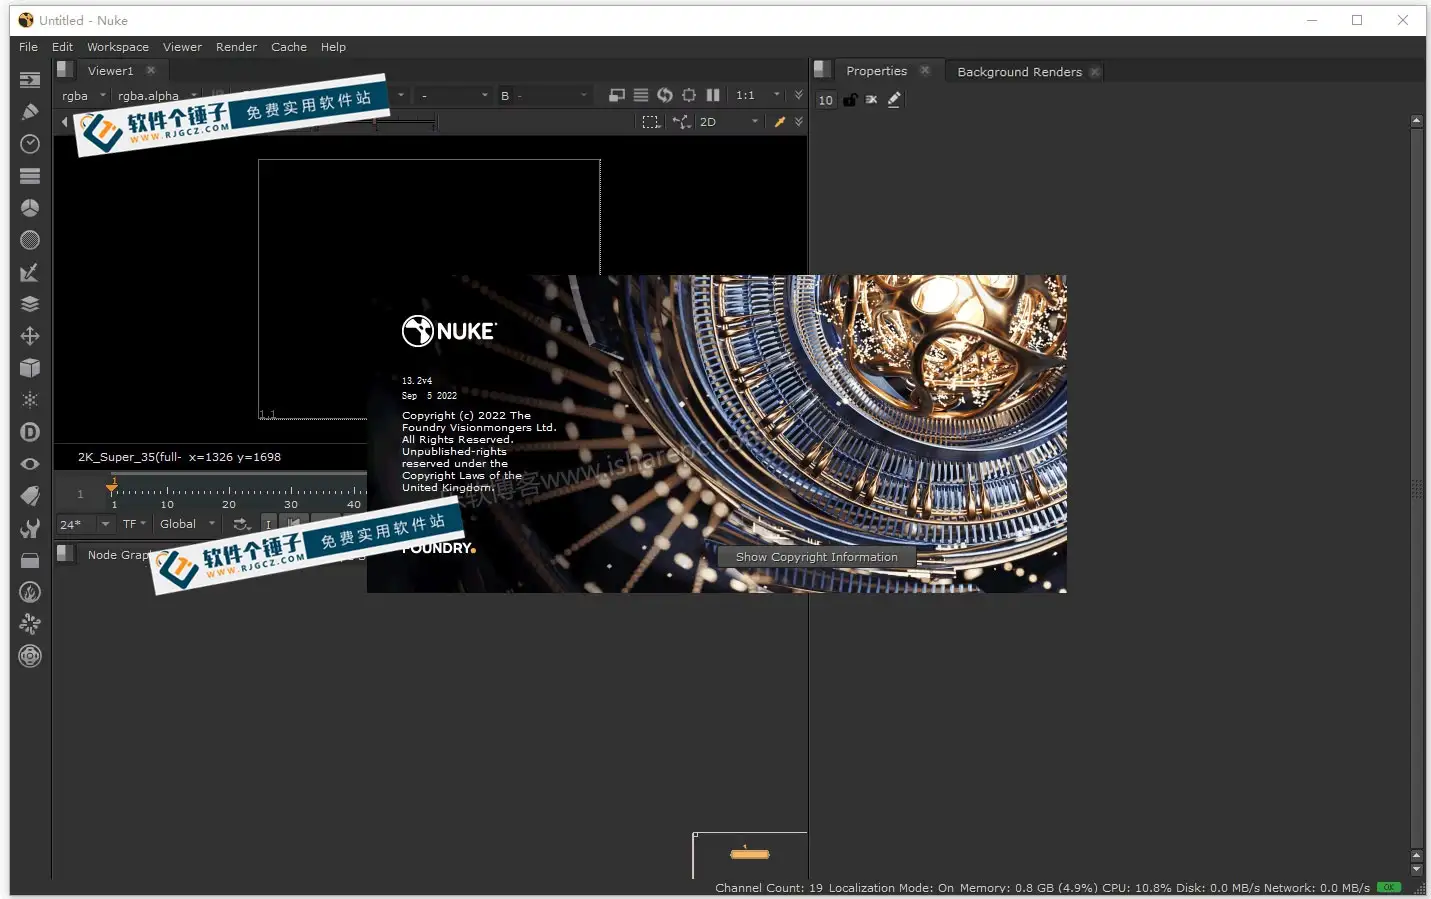This screenshot has height=899, width=1431.
Task: Open the Transform nodes menu
Action: point(30,336)
